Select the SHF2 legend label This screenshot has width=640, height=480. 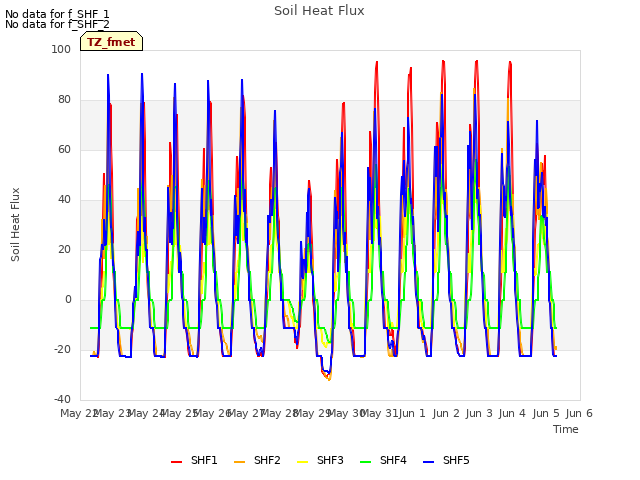click(x=267, y=460)
